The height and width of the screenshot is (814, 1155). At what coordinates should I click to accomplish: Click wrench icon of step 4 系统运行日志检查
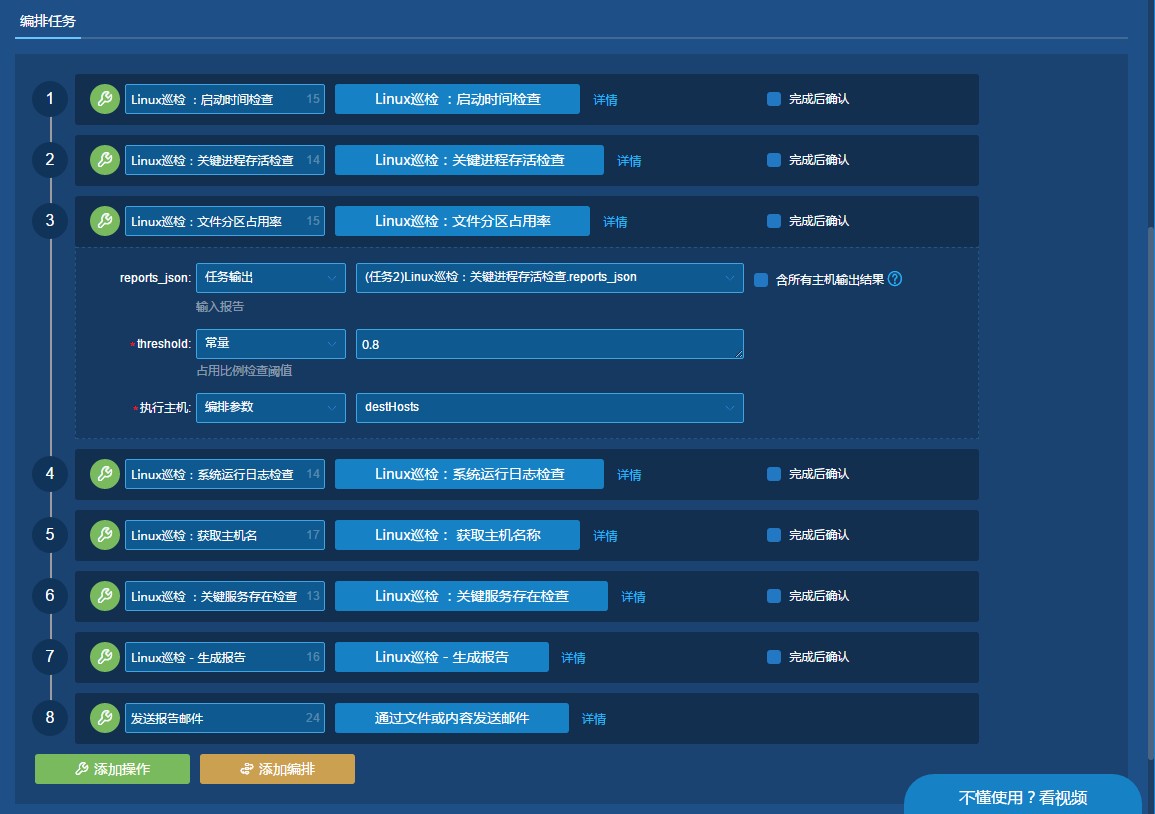pyautogui.click(x=105, y=474)
